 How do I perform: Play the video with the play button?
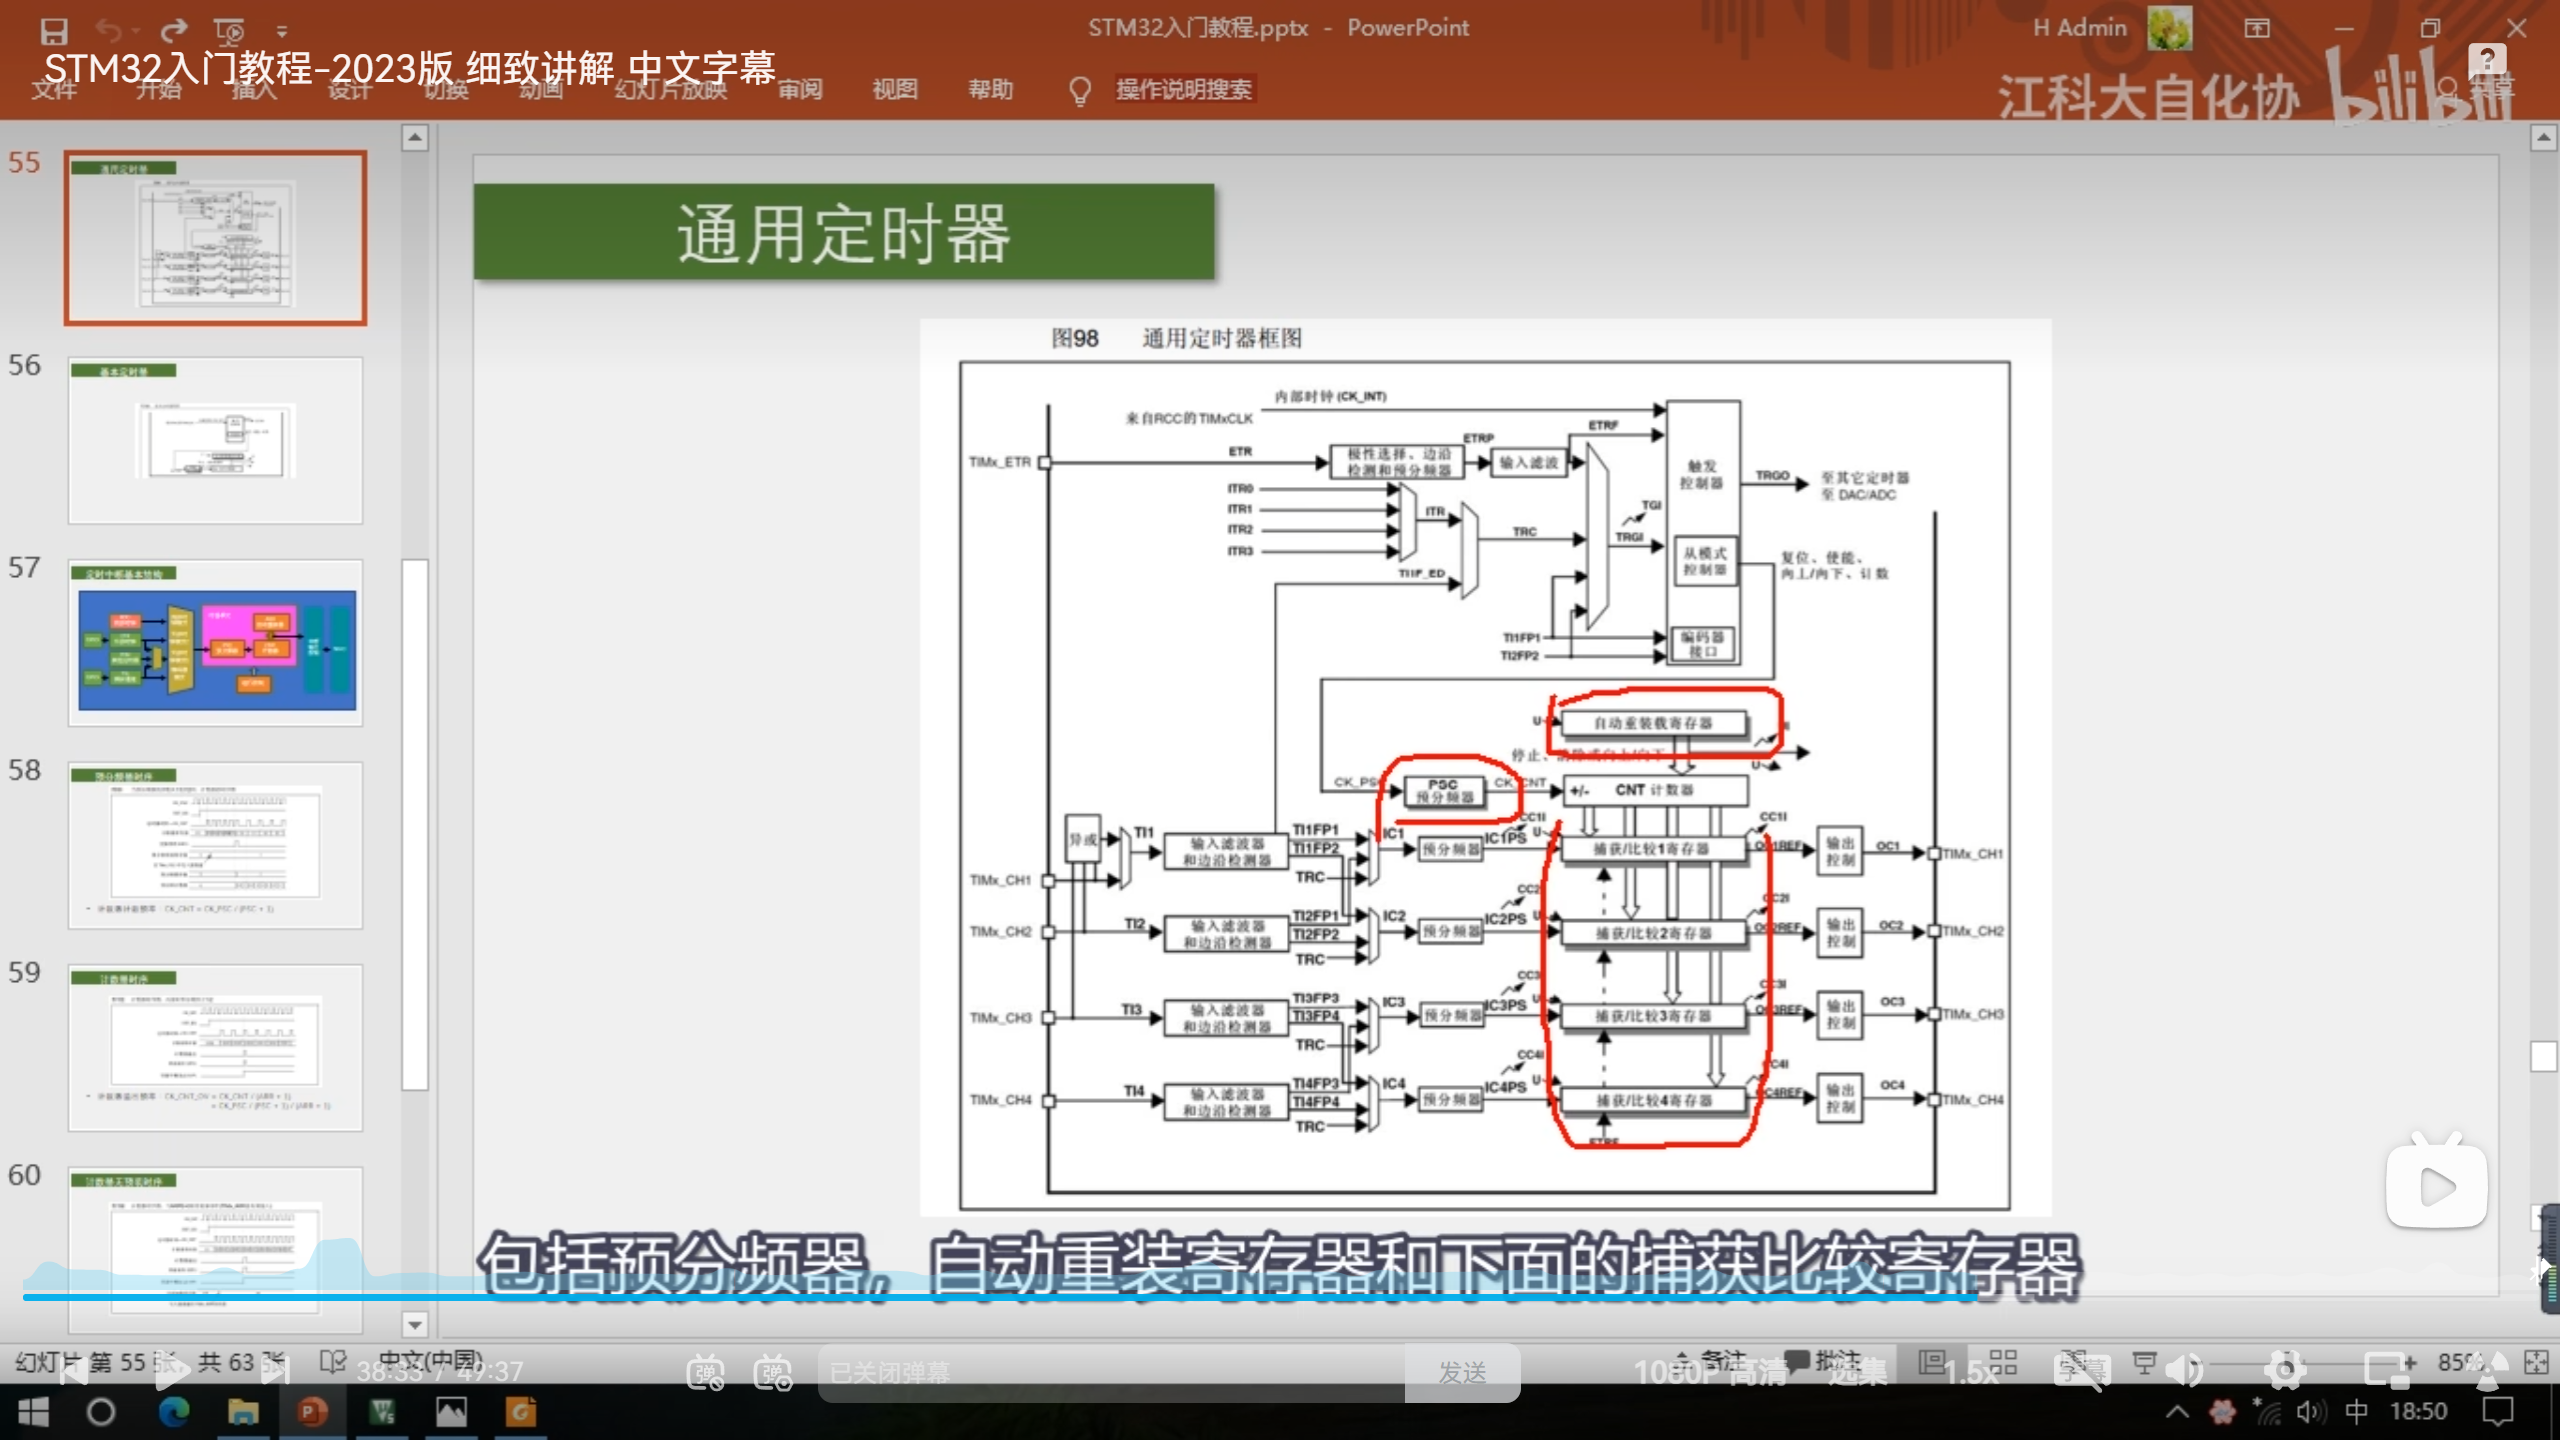coord(172,1371)
